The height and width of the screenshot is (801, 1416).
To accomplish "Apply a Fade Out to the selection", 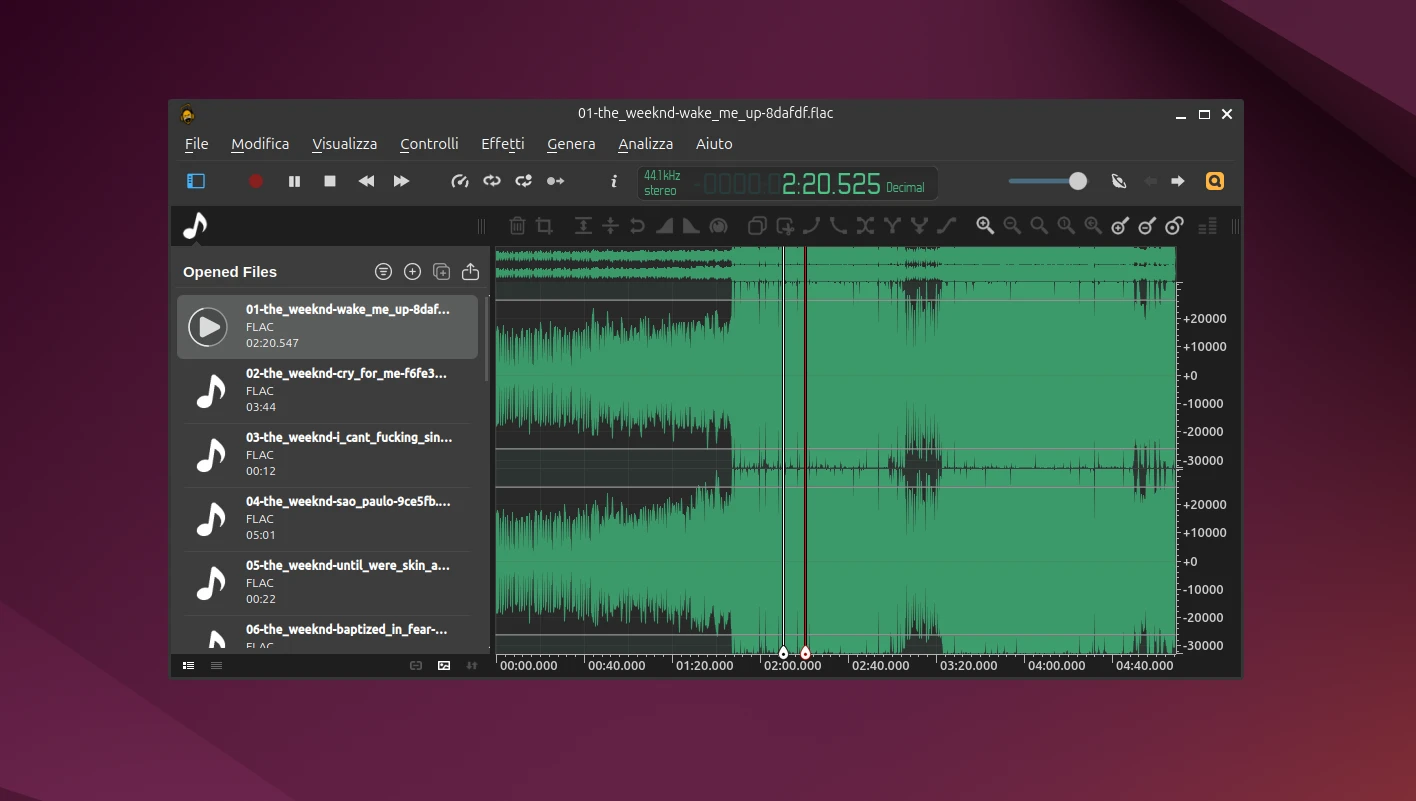I will 690,226.
